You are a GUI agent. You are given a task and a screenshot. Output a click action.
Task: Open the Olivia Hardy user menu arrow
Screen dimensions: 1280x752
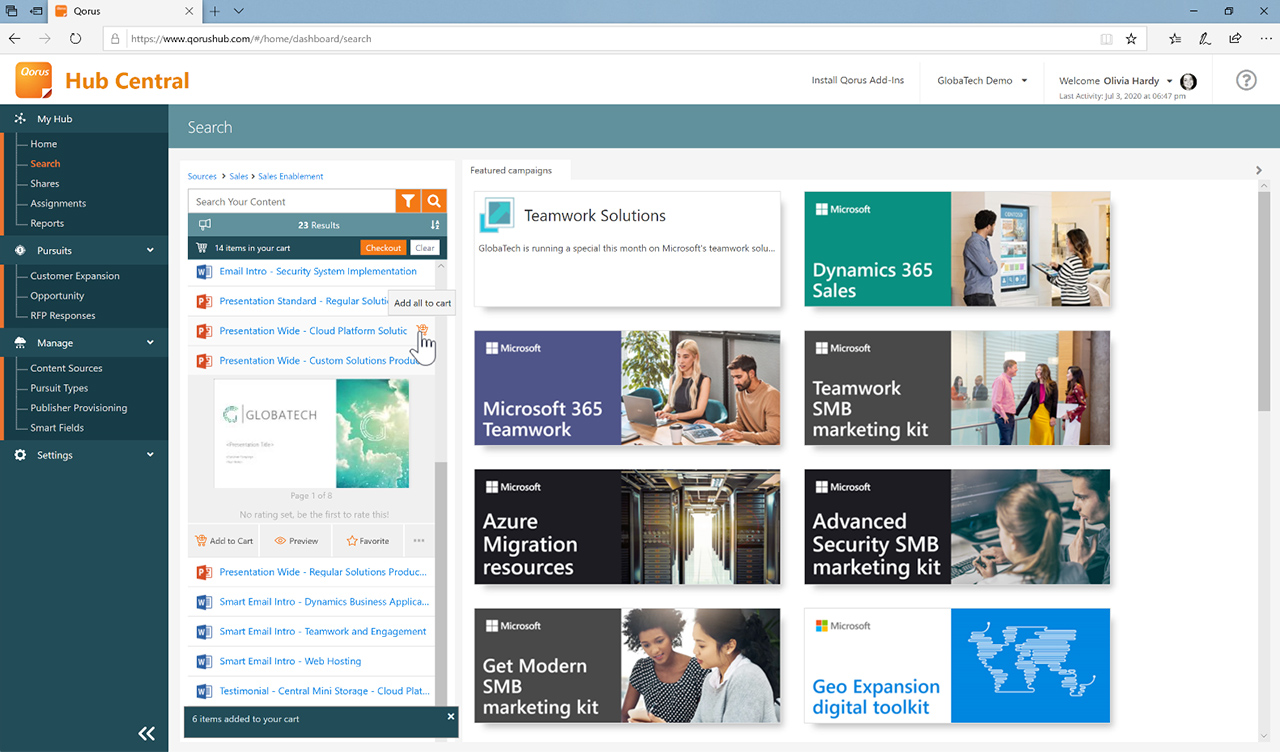pyautogui.click(x=1170, y=81)
